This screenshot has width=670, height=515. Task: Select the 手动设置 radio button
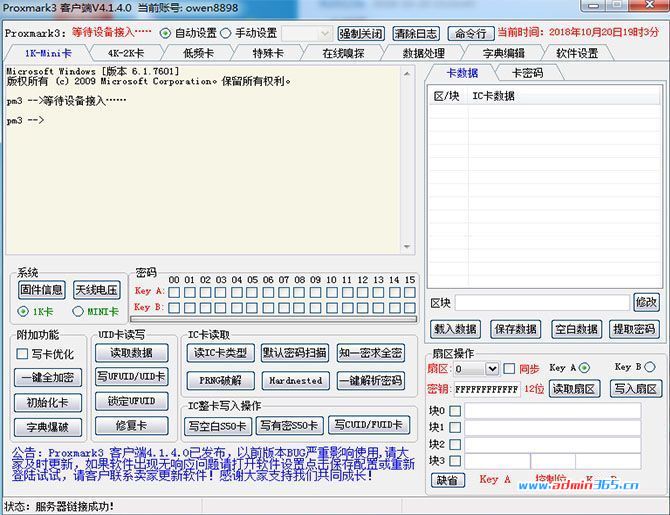(x=226, y=33)
